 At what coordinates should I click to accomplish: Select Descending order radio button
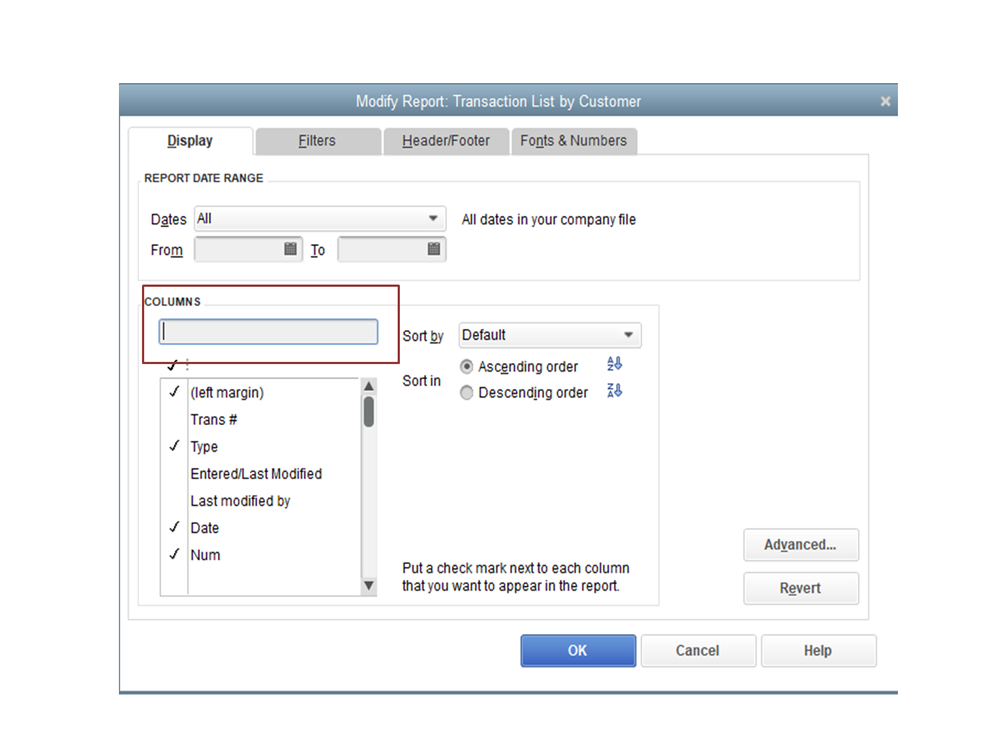coord(466,393)
